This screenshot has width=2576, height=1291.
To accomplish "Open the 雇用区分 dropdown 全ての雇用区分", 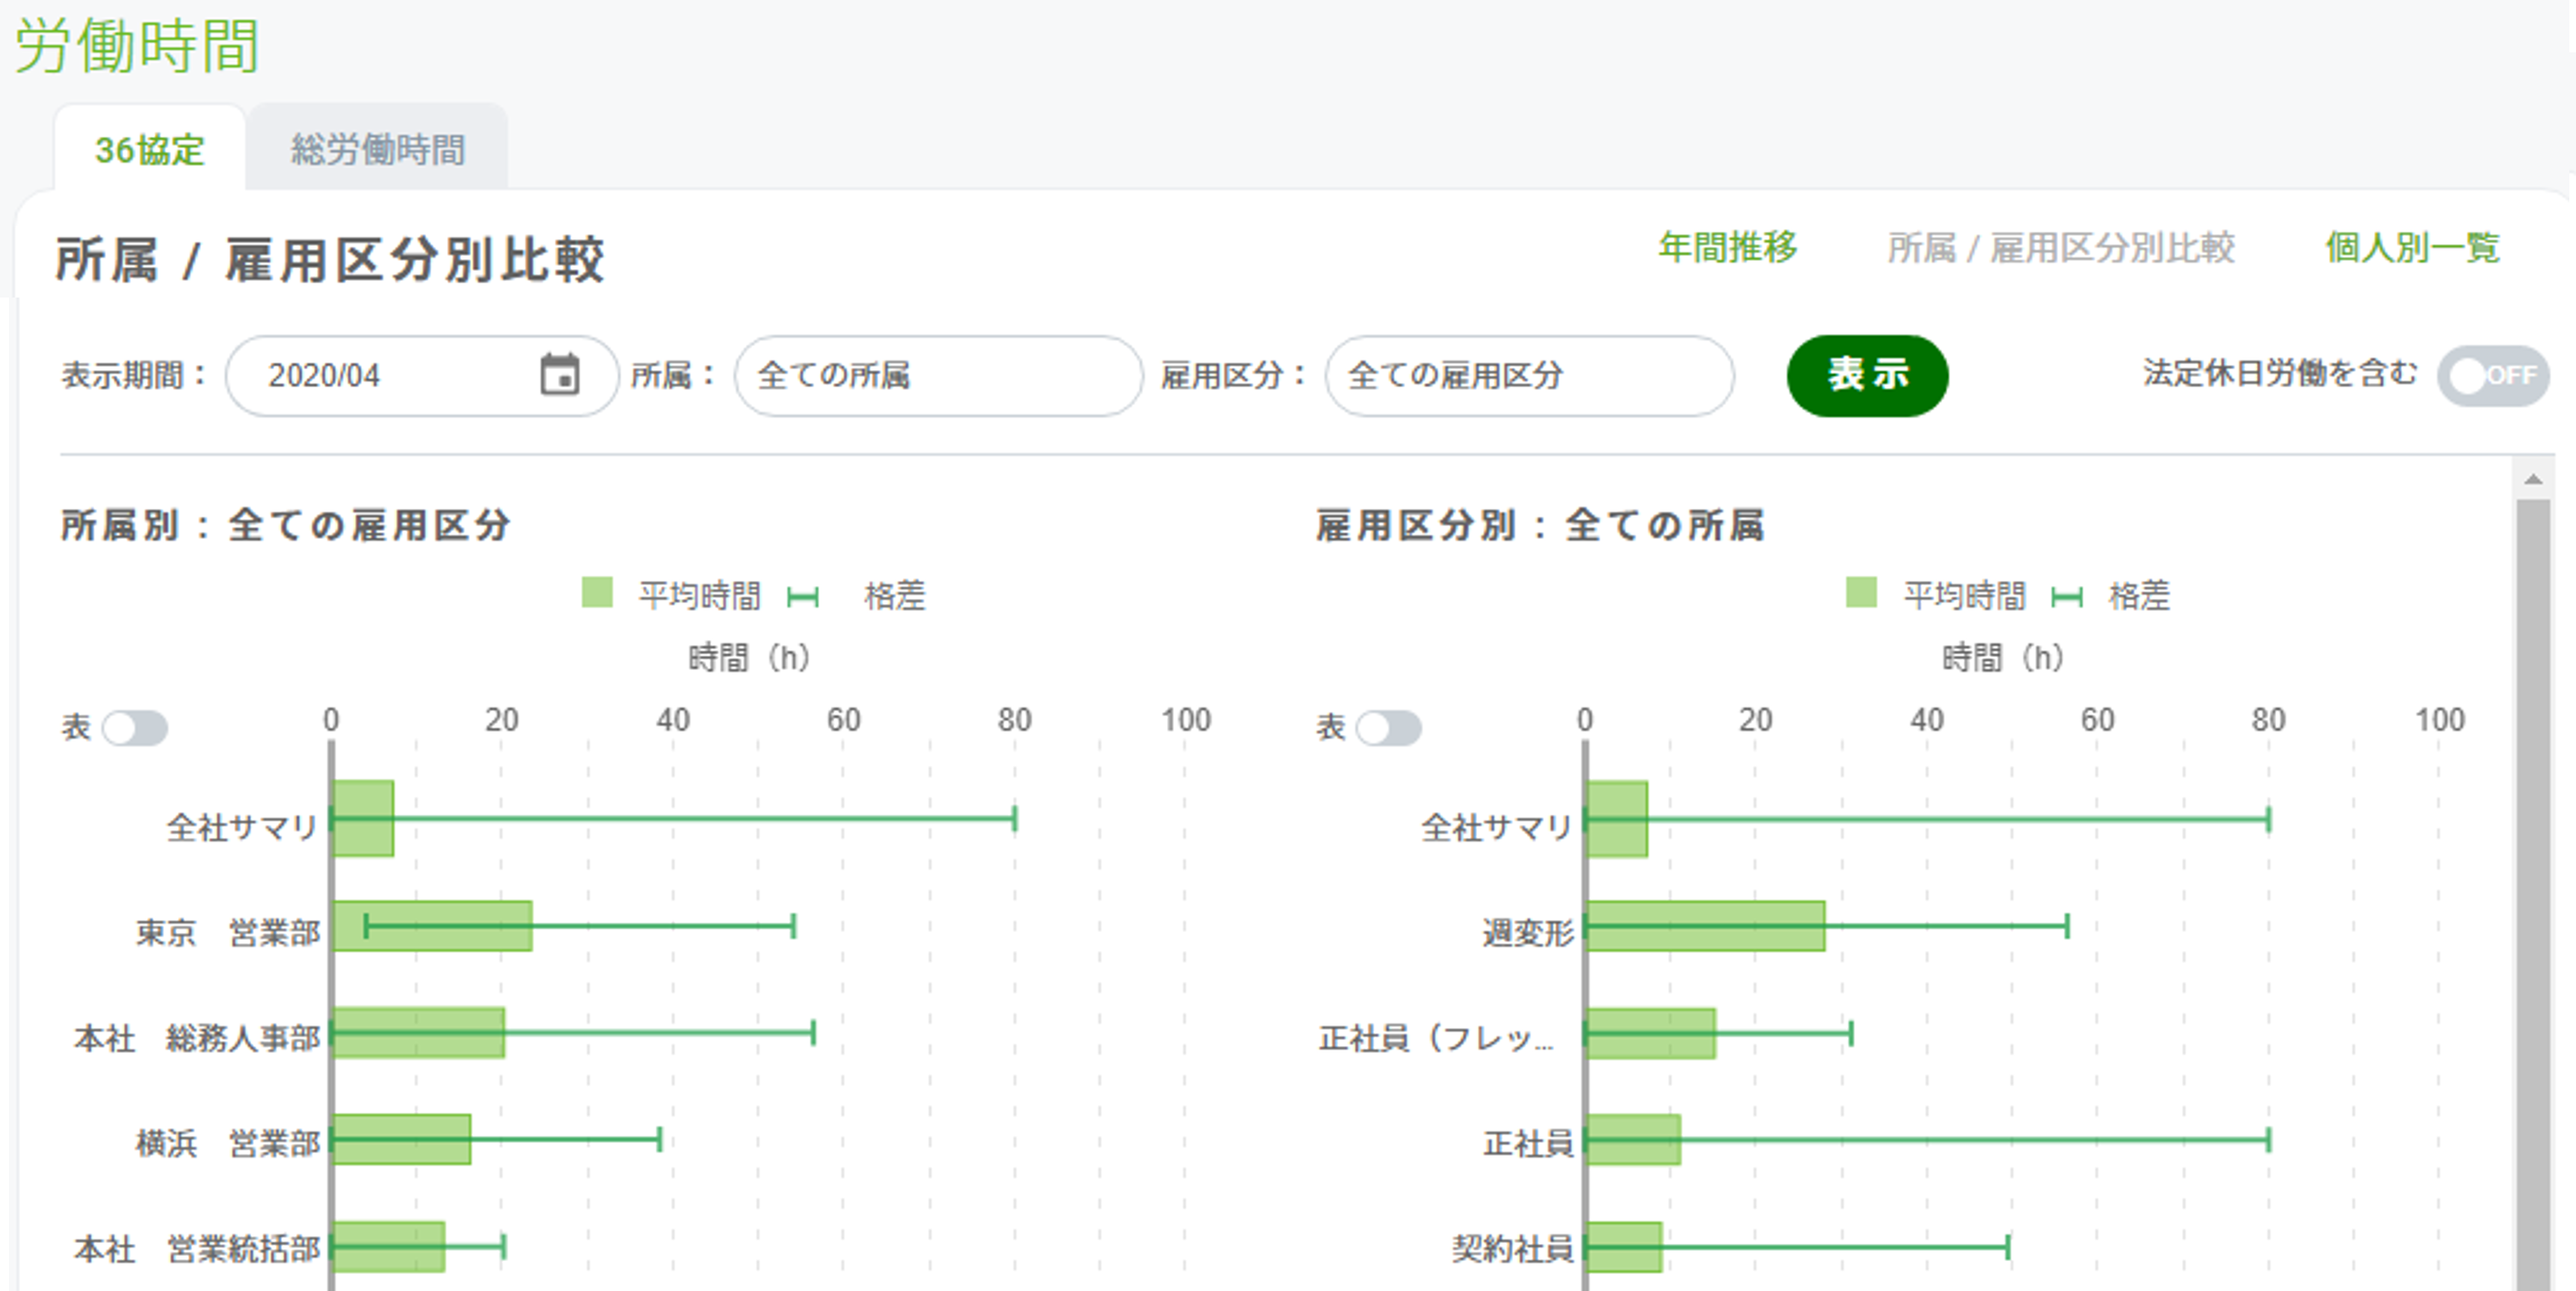I will click(1529, 376).
